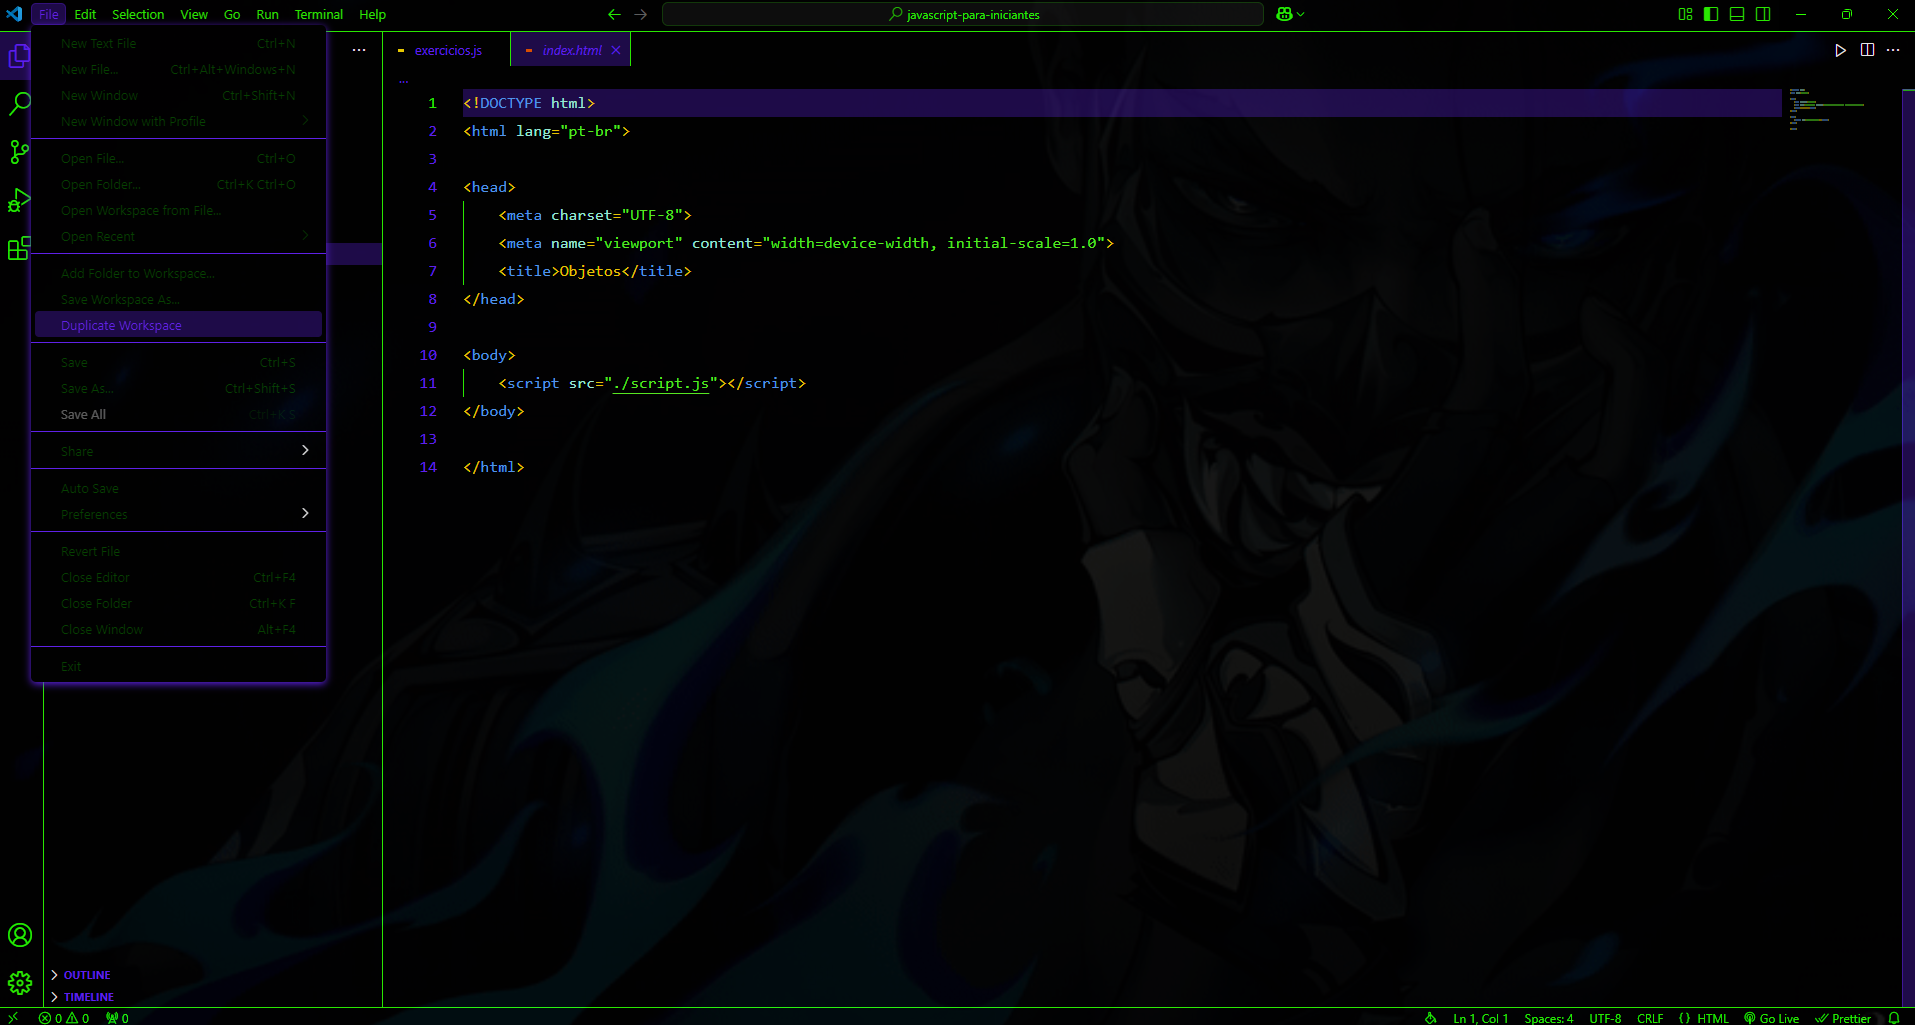Toggle the bottom panel
Screen dimensions: 1915x1025
(1737, 14)
